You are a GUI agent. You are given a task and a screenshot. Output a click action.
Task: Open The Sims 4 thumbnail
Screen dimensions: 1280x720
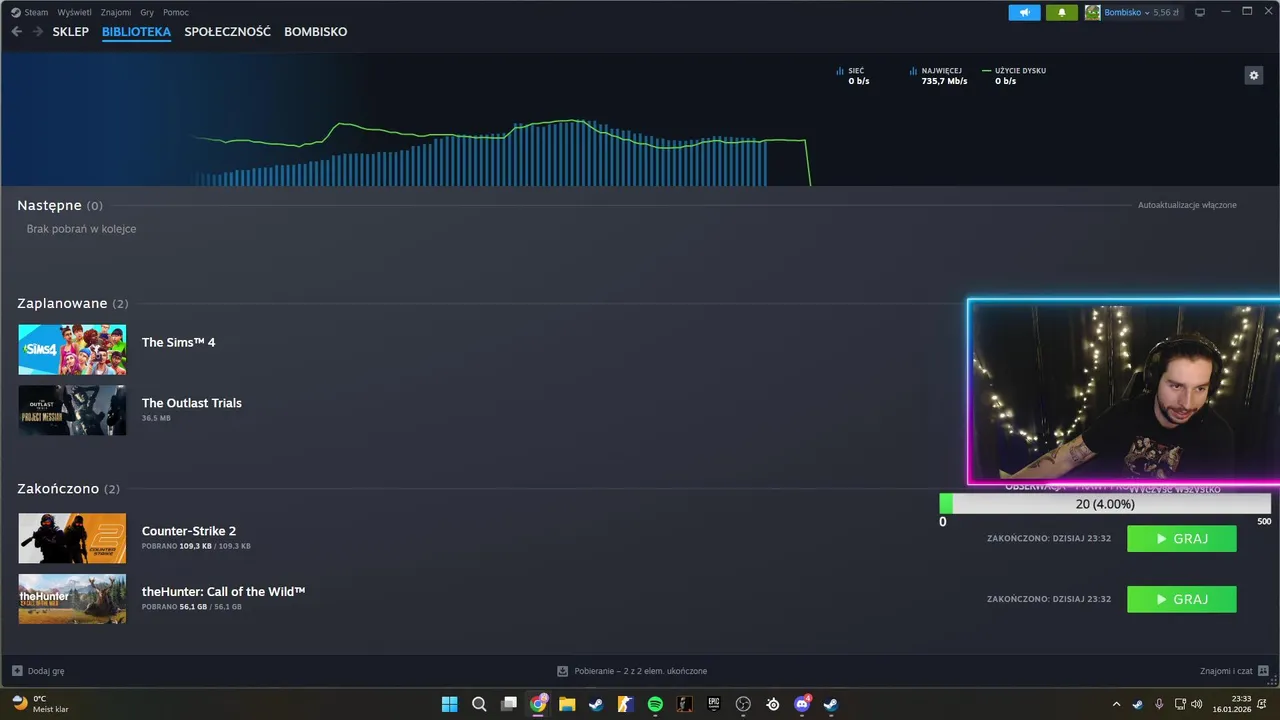[x=72, y=349]
